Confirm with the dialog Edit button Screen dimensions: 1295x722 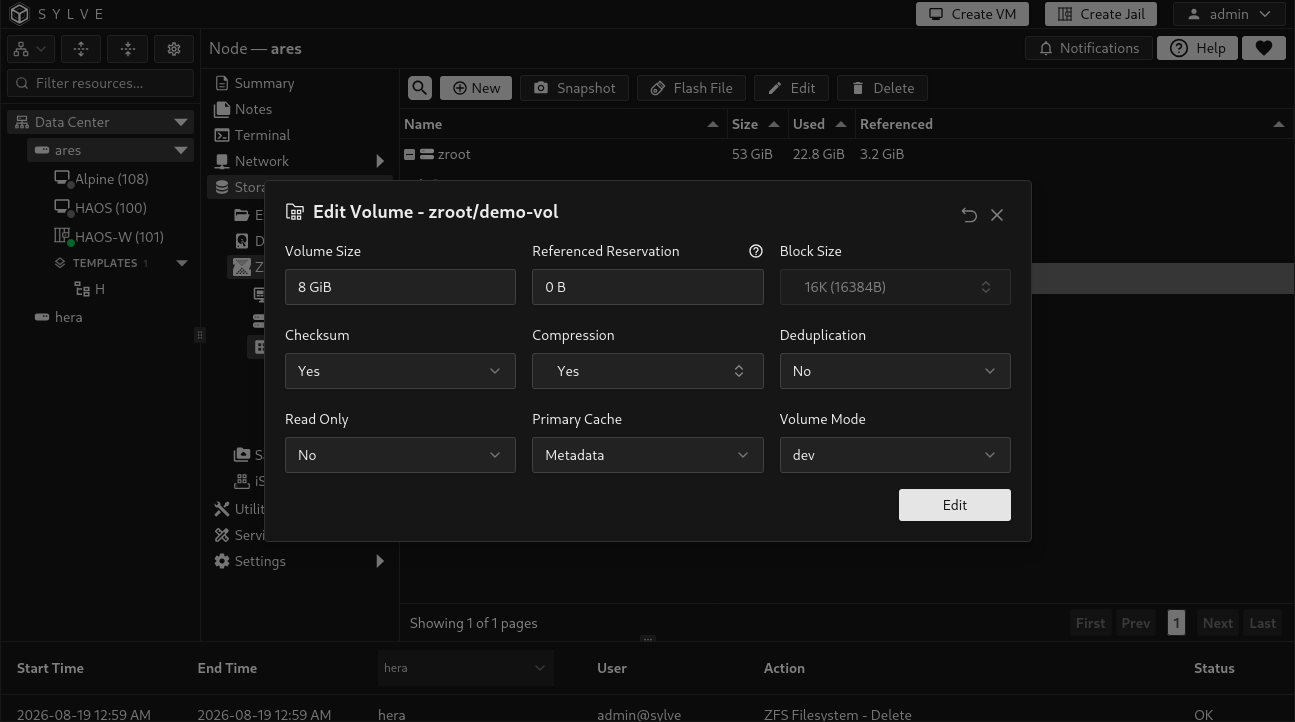[955, 505]
